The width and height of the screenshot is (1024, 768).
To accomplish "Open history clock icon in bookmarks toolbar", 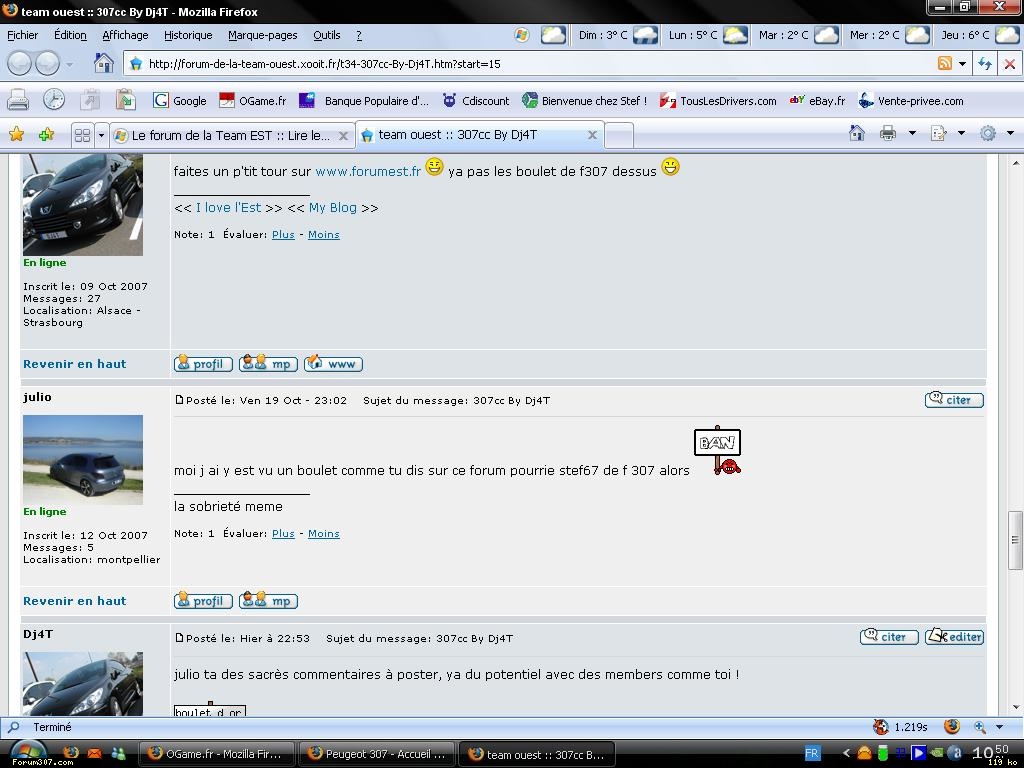I will tap(54, 99).
